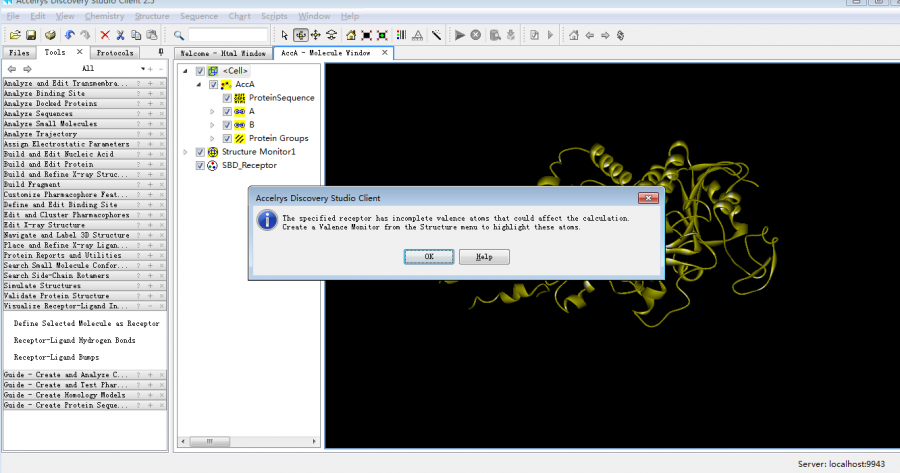This screenshot has width=900, height=473.
Task: Choose the Select arrow tool
Action: [285, 35]
